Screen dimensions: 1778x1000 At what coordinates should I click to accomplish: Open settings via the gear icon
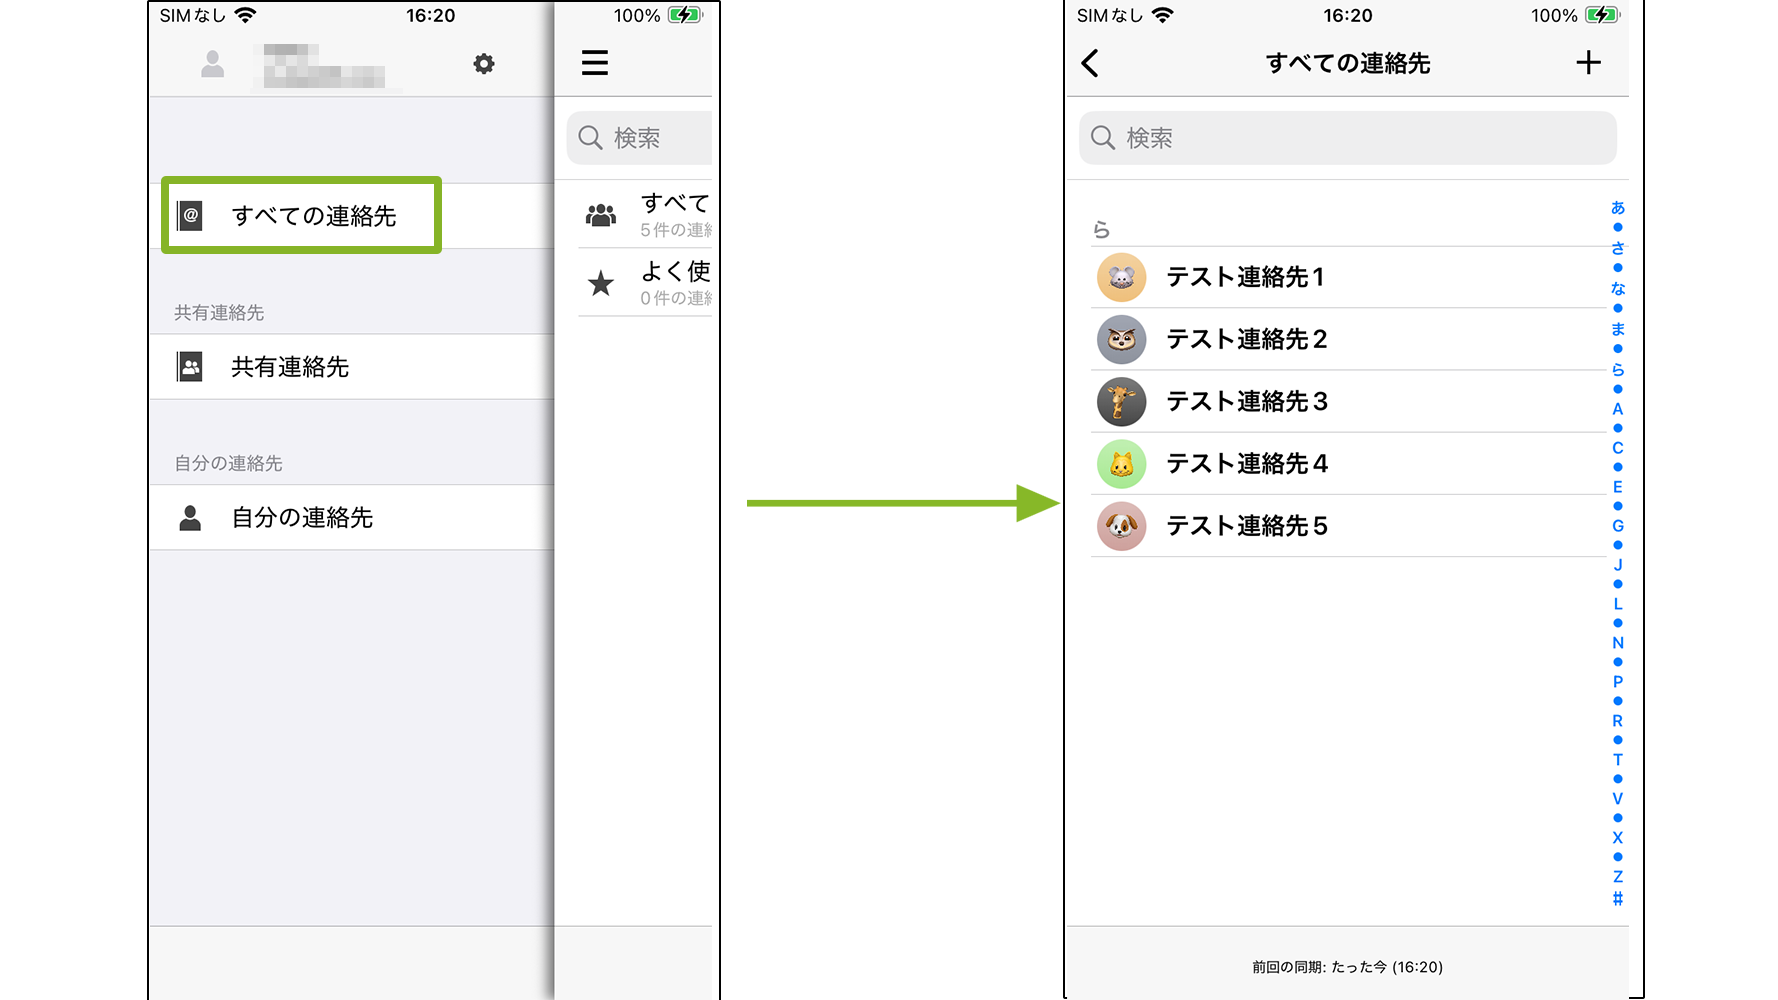point(484,64)
